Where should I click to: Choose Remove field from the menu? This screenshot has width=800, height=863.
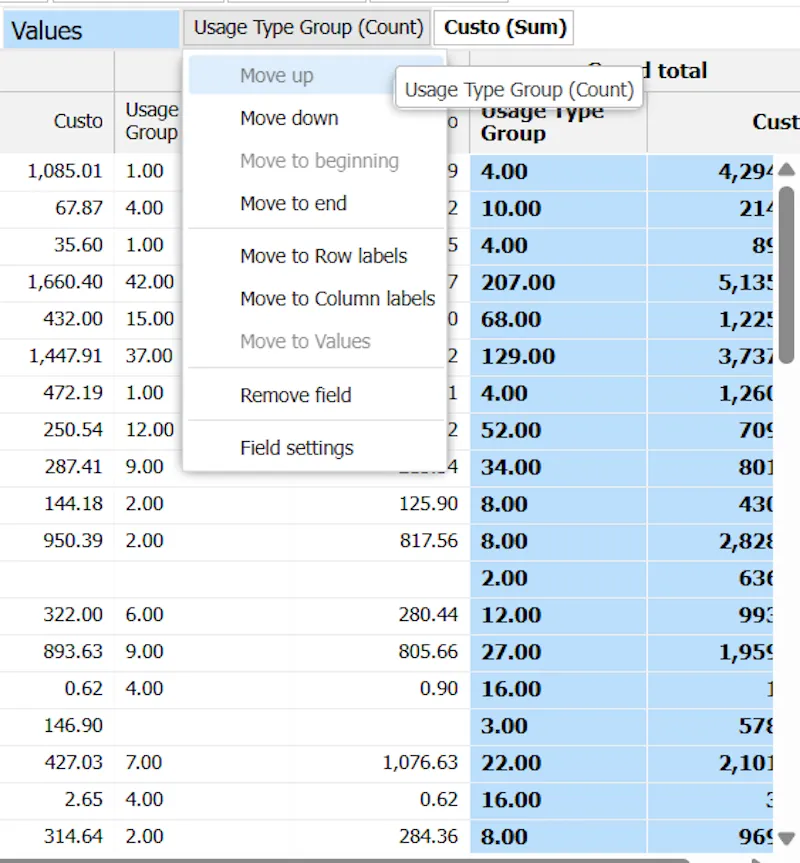point(316,395)
